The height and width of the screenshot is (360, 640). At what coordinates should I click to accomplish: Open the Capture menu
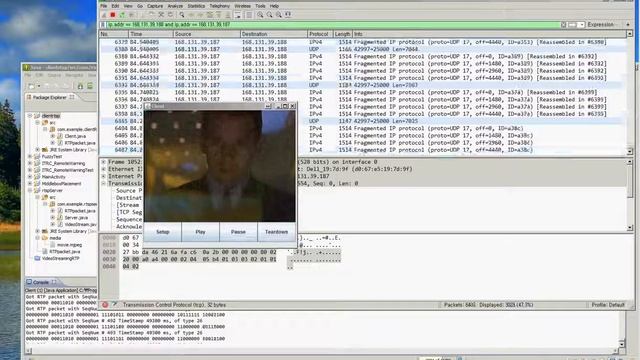pos(155,6)
